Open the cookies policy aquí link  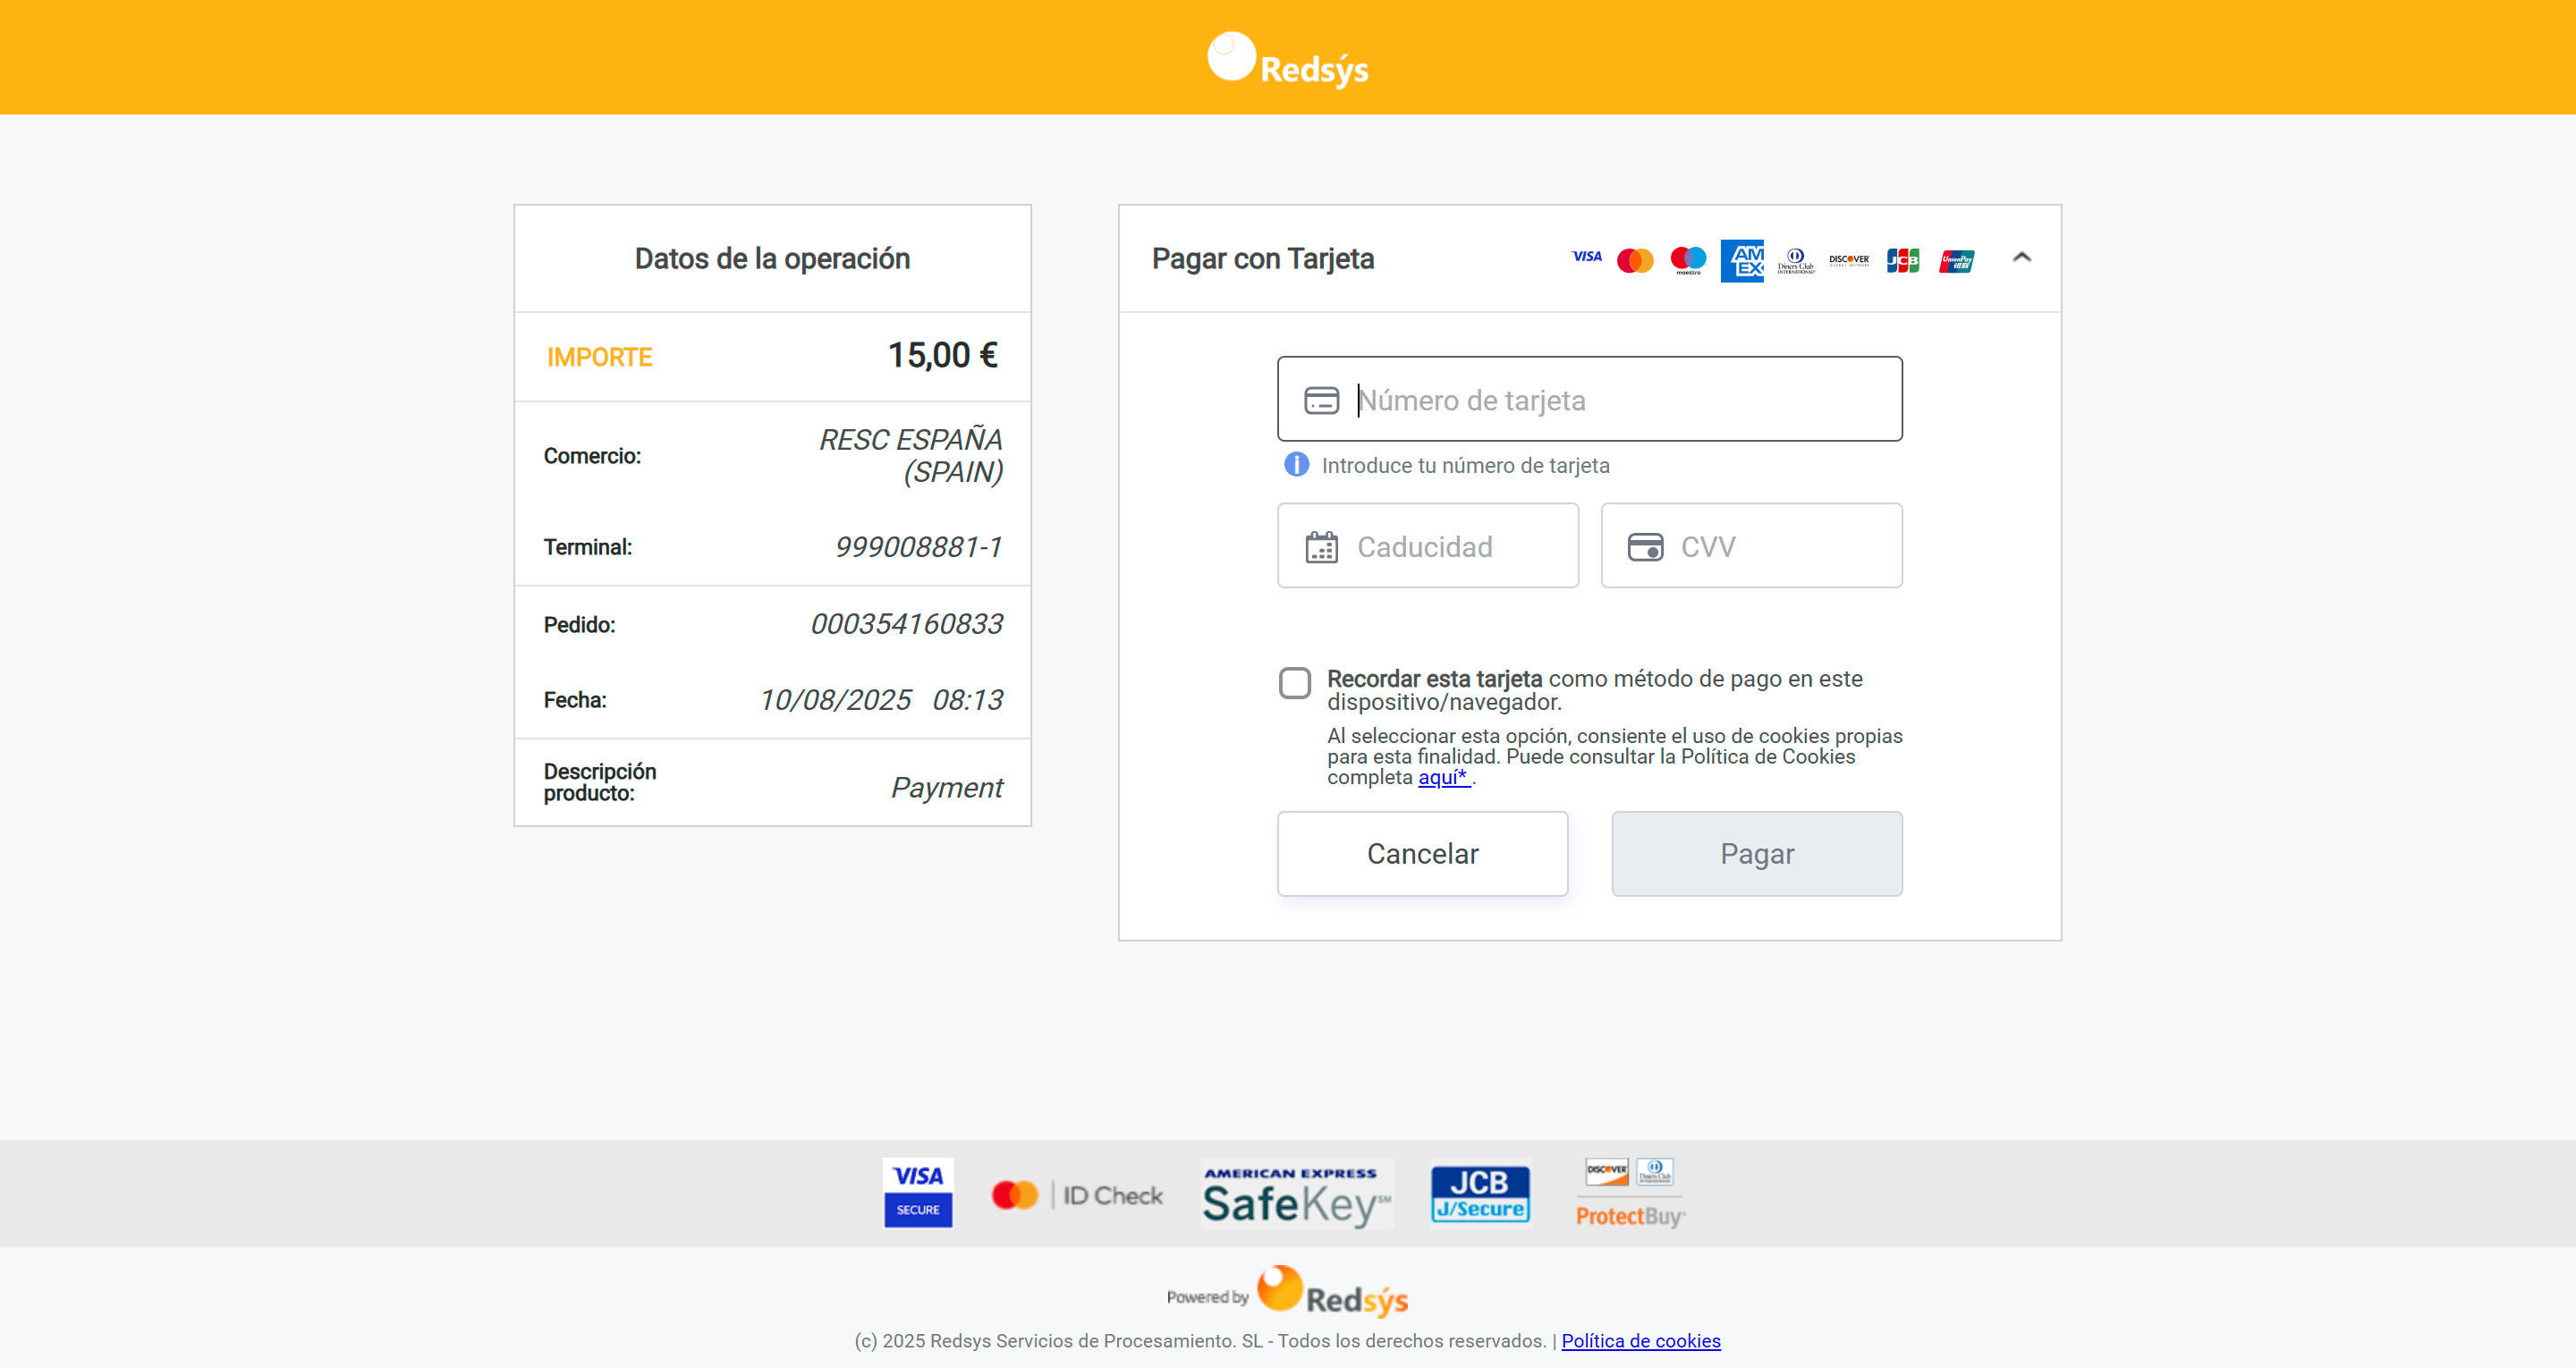[1443, 777]
